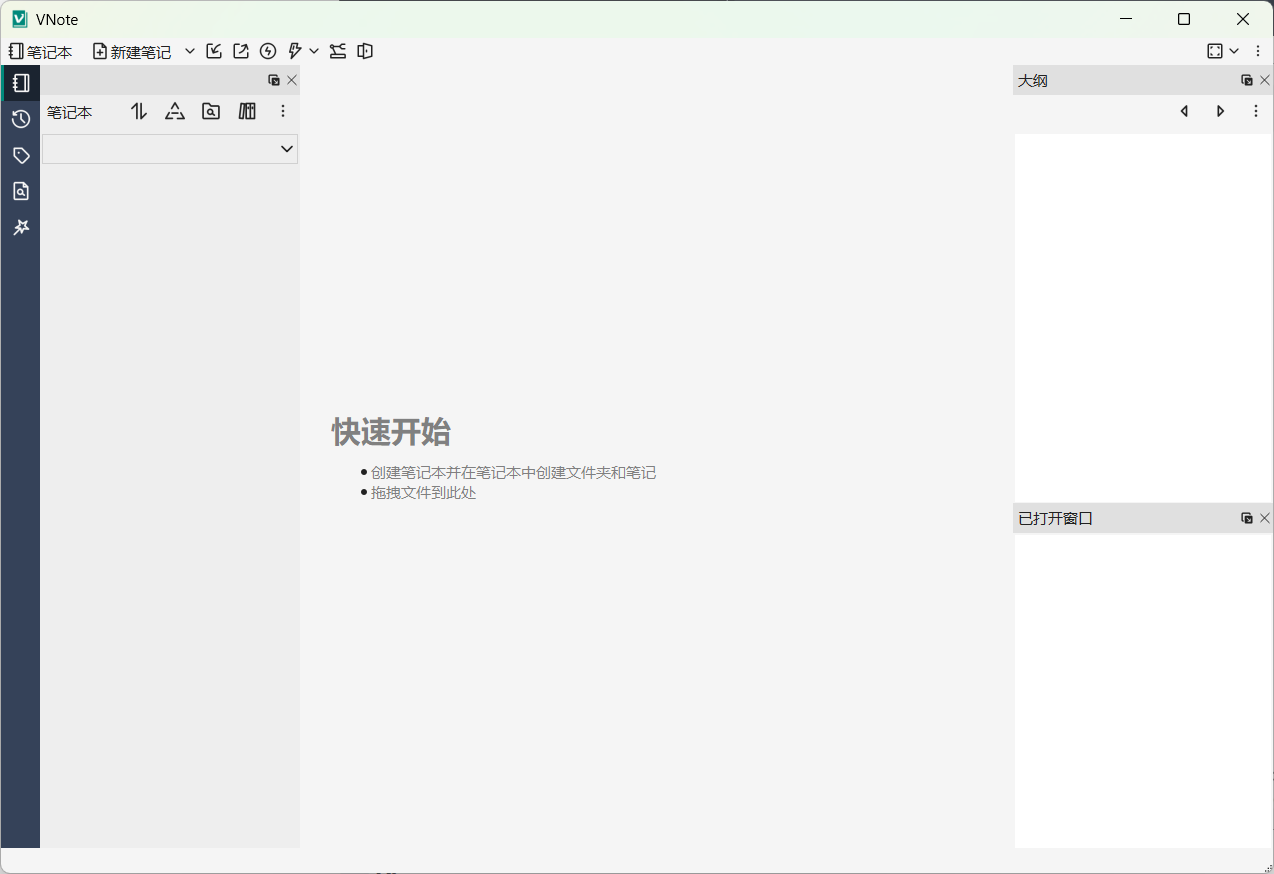1274x874 pixels.
Task: Click the outline decrease level left arrow
Action: tap(1184, 111)
